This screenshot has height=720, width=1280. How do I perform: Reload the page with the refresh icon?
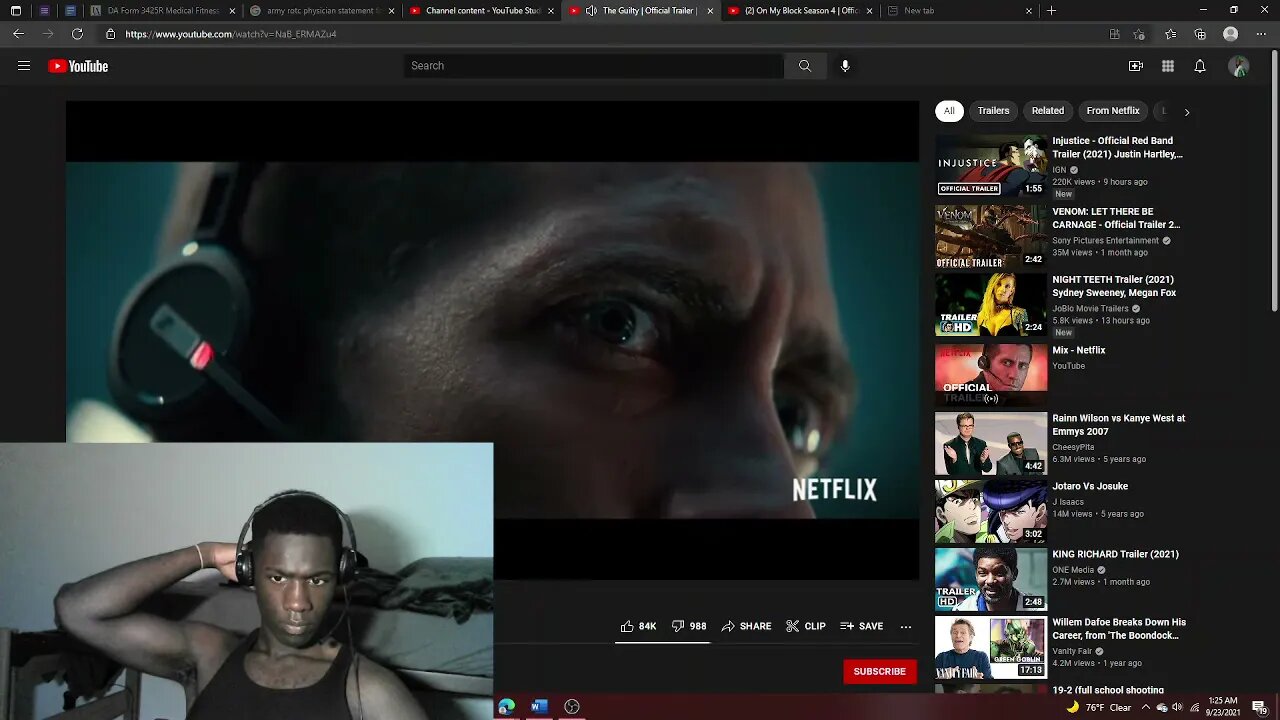pyautogui.click(x=77, y=34)
